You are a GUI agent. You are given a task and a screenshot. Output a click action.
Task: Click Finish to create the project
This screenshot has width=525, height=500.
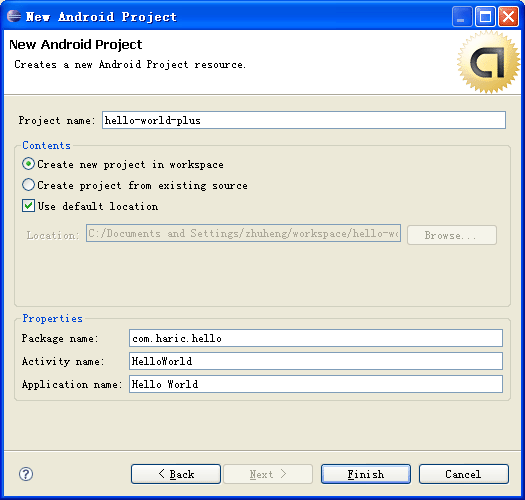[x=366, y=474]
